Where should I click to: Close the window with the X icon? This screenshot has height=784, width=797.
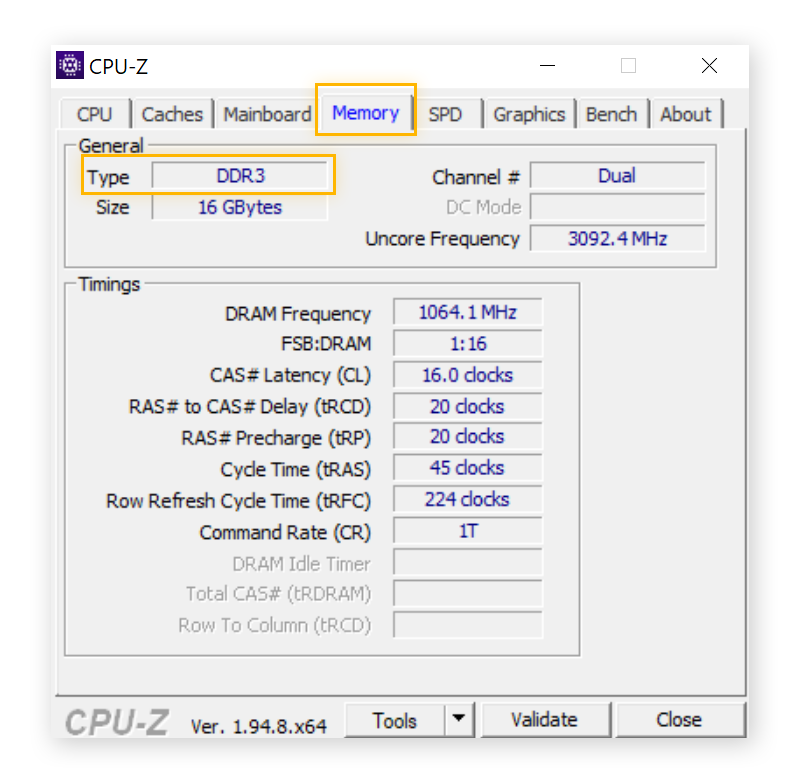[x=709, y=66]
